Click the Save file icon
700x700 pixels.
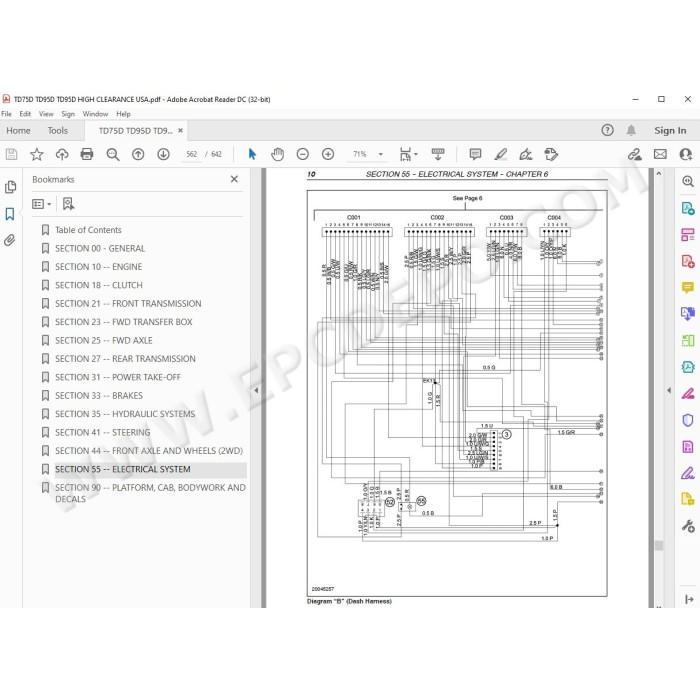click(x=12, y=154)
